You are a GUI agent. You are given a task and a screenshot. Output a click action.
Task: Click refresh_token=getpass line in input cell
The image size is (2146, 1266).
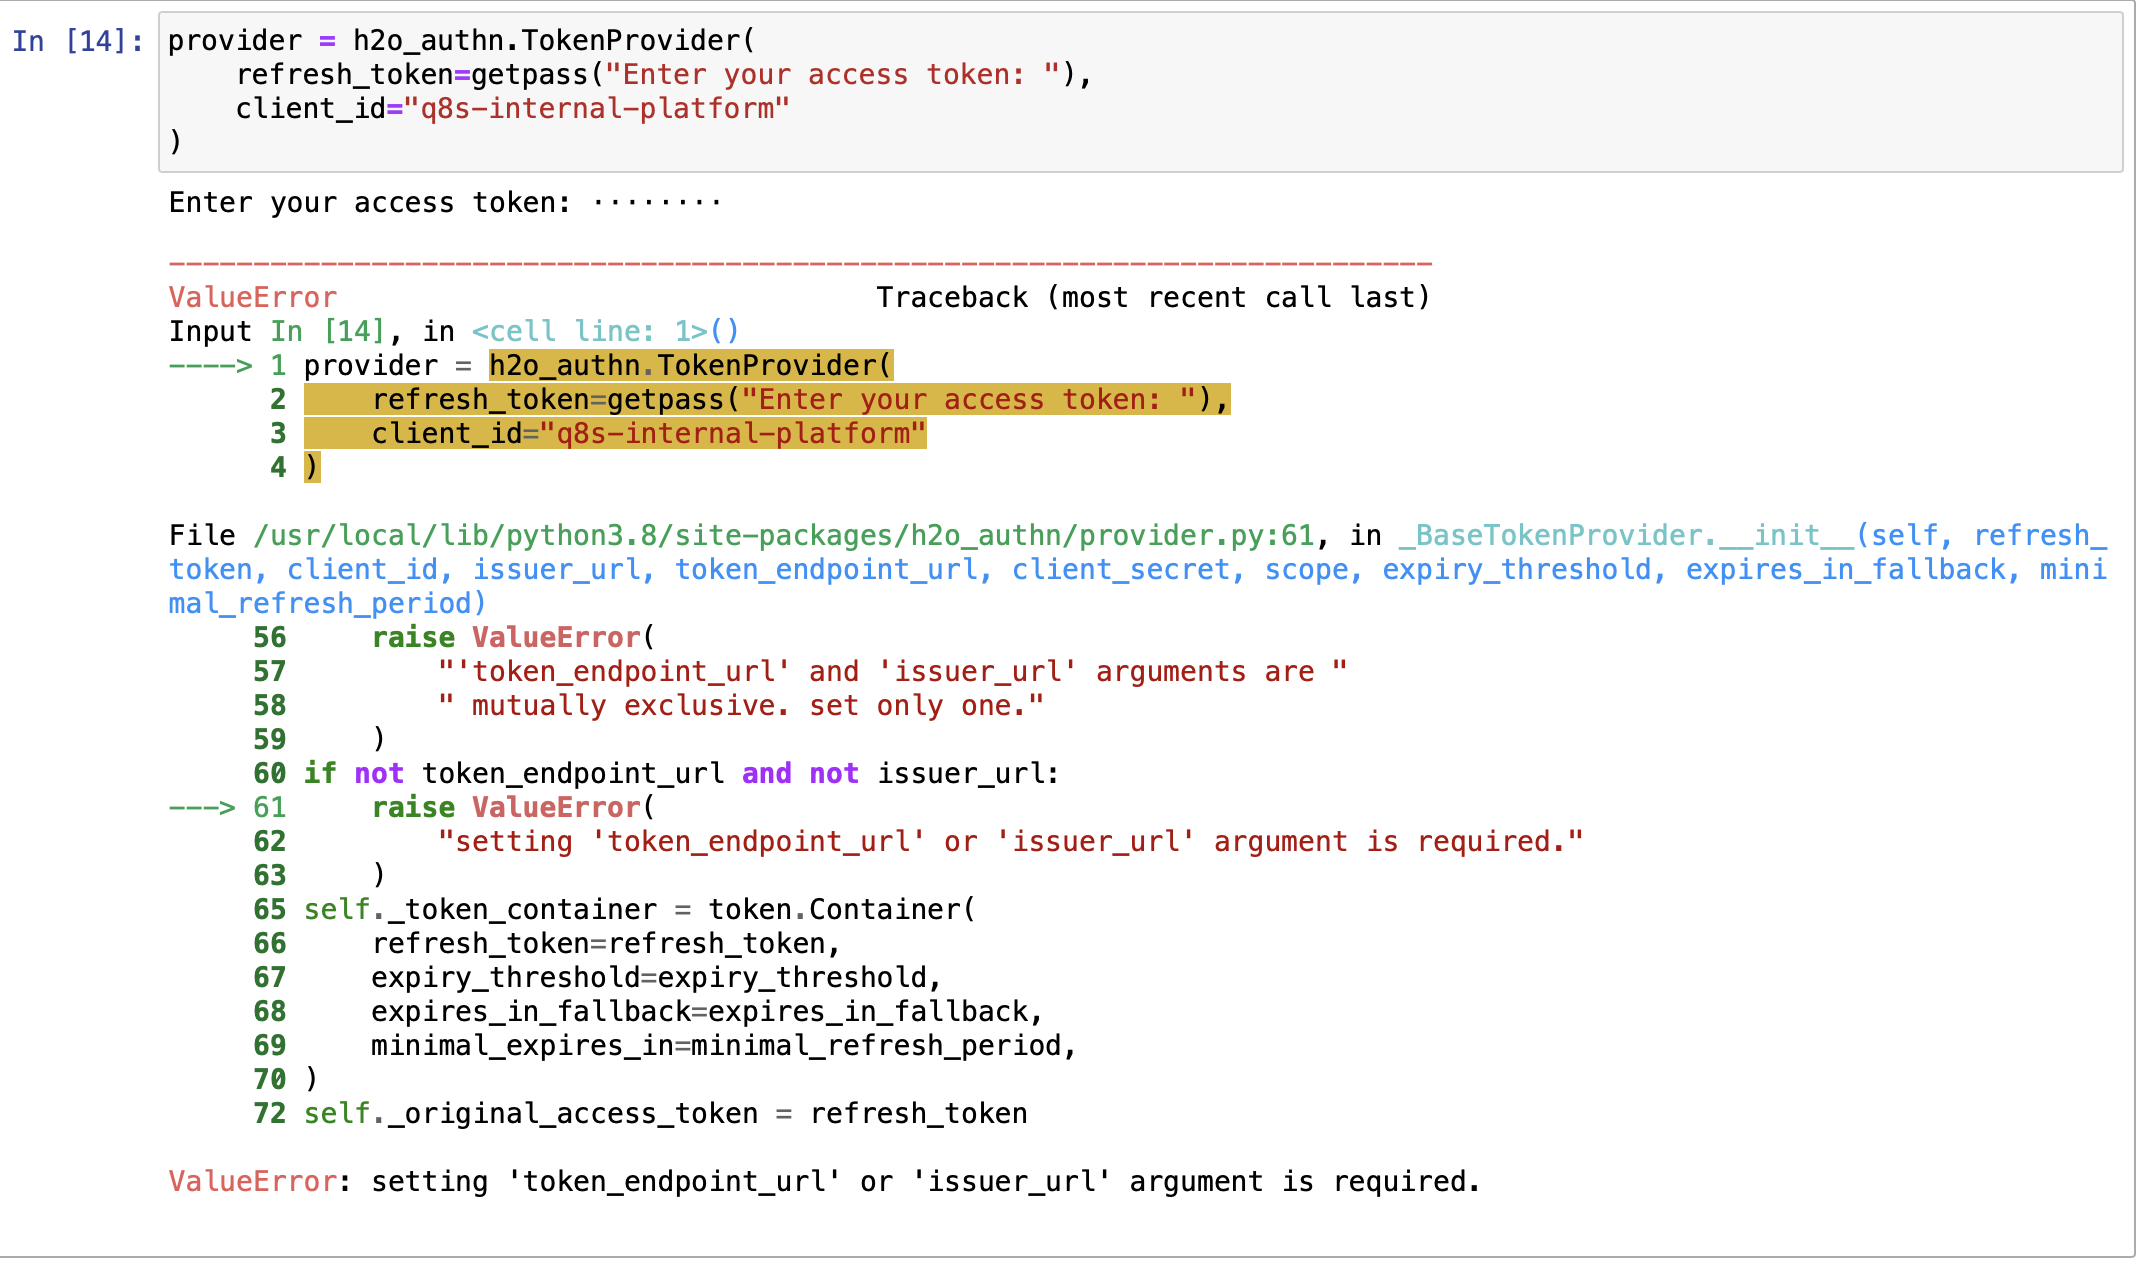(664, 75)
